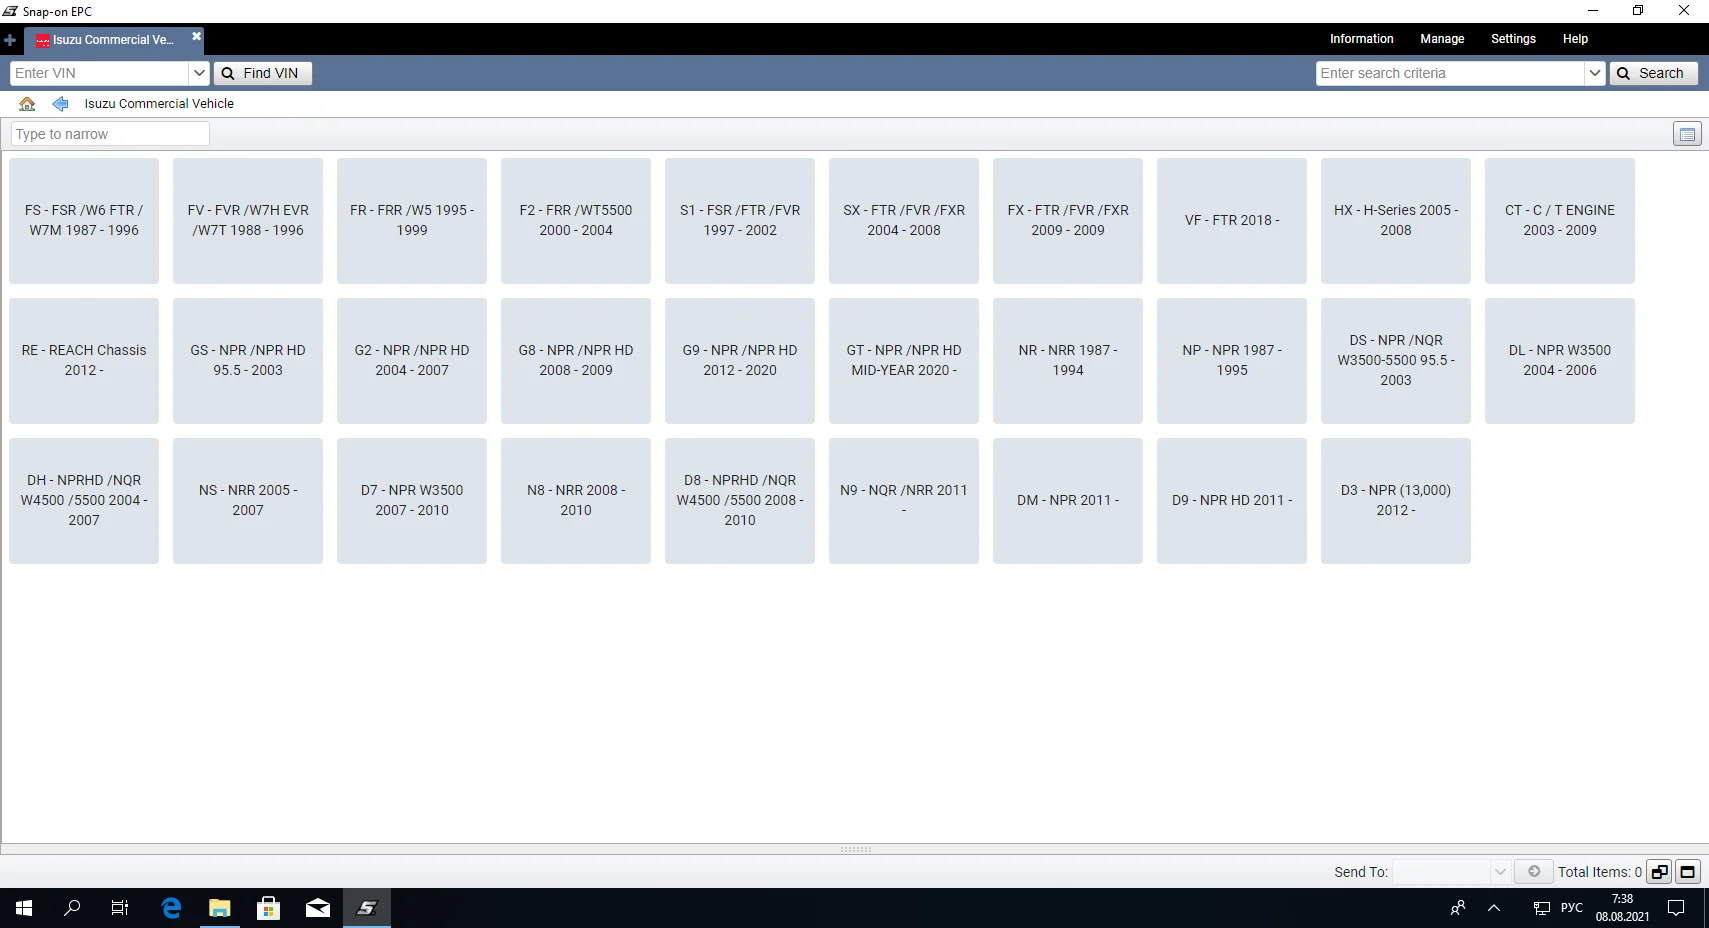Open the Settings menu
The height and width of the screenshot is (928, 1709).
[x=1513, y=39]
